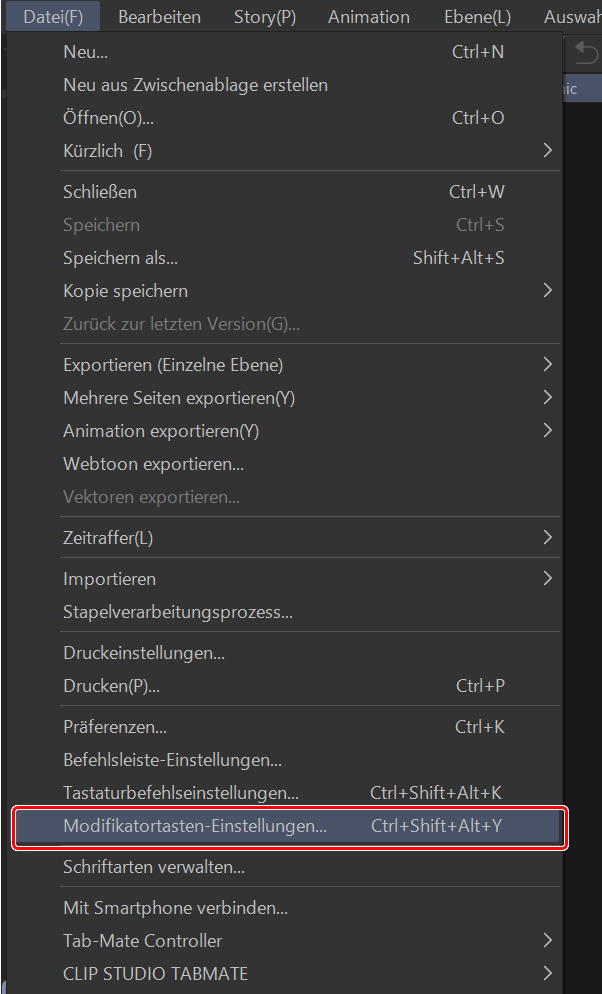Open the Animation menu in menu bar
The image size is (602, 994).
point(368,17)
